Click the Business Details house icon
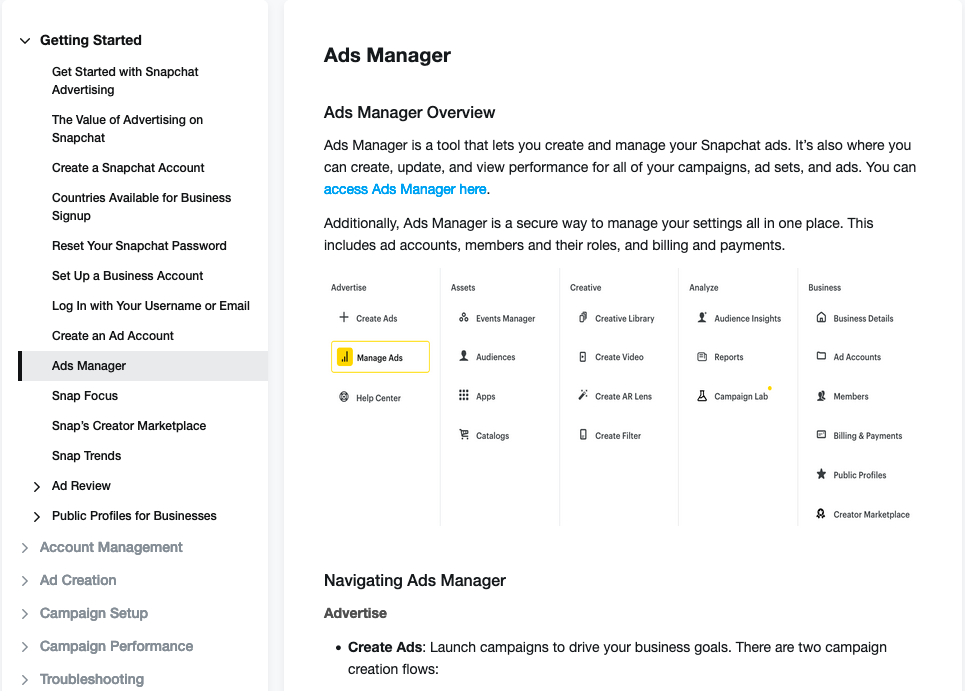Screen dimensions: 965x691 (821, 318)
